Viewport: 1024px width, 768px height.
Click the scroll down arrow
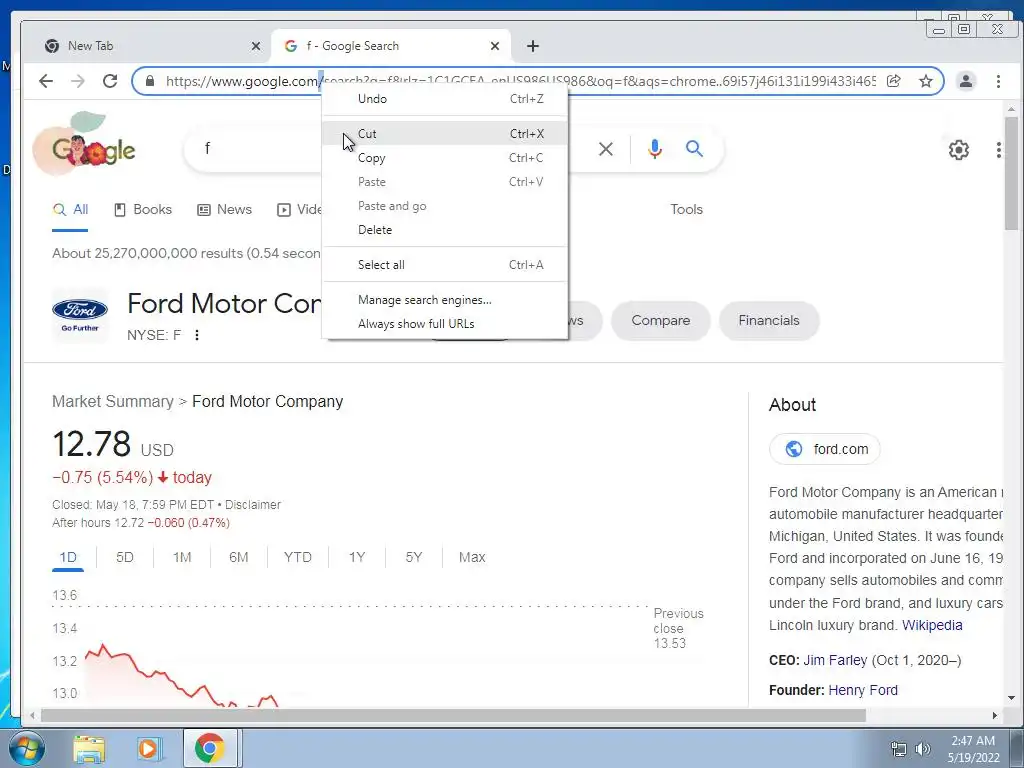coord(1011,698)
